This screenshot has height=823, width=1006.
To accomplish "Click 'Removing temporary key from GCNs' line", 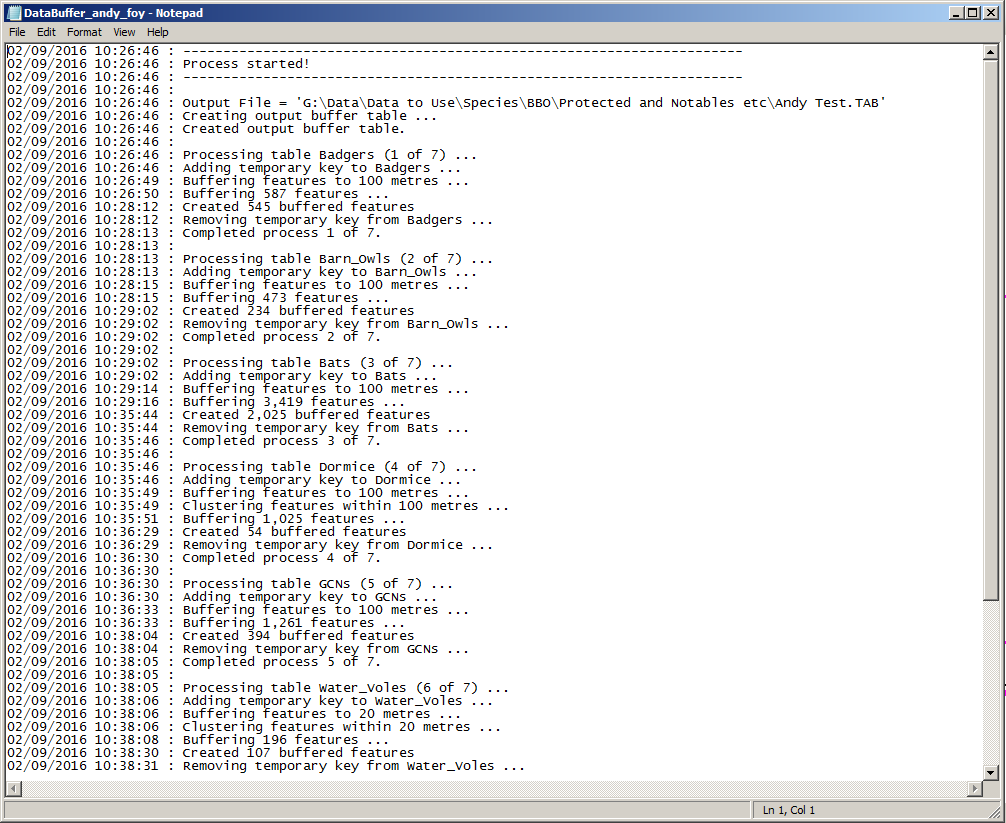I will (326, 649).
